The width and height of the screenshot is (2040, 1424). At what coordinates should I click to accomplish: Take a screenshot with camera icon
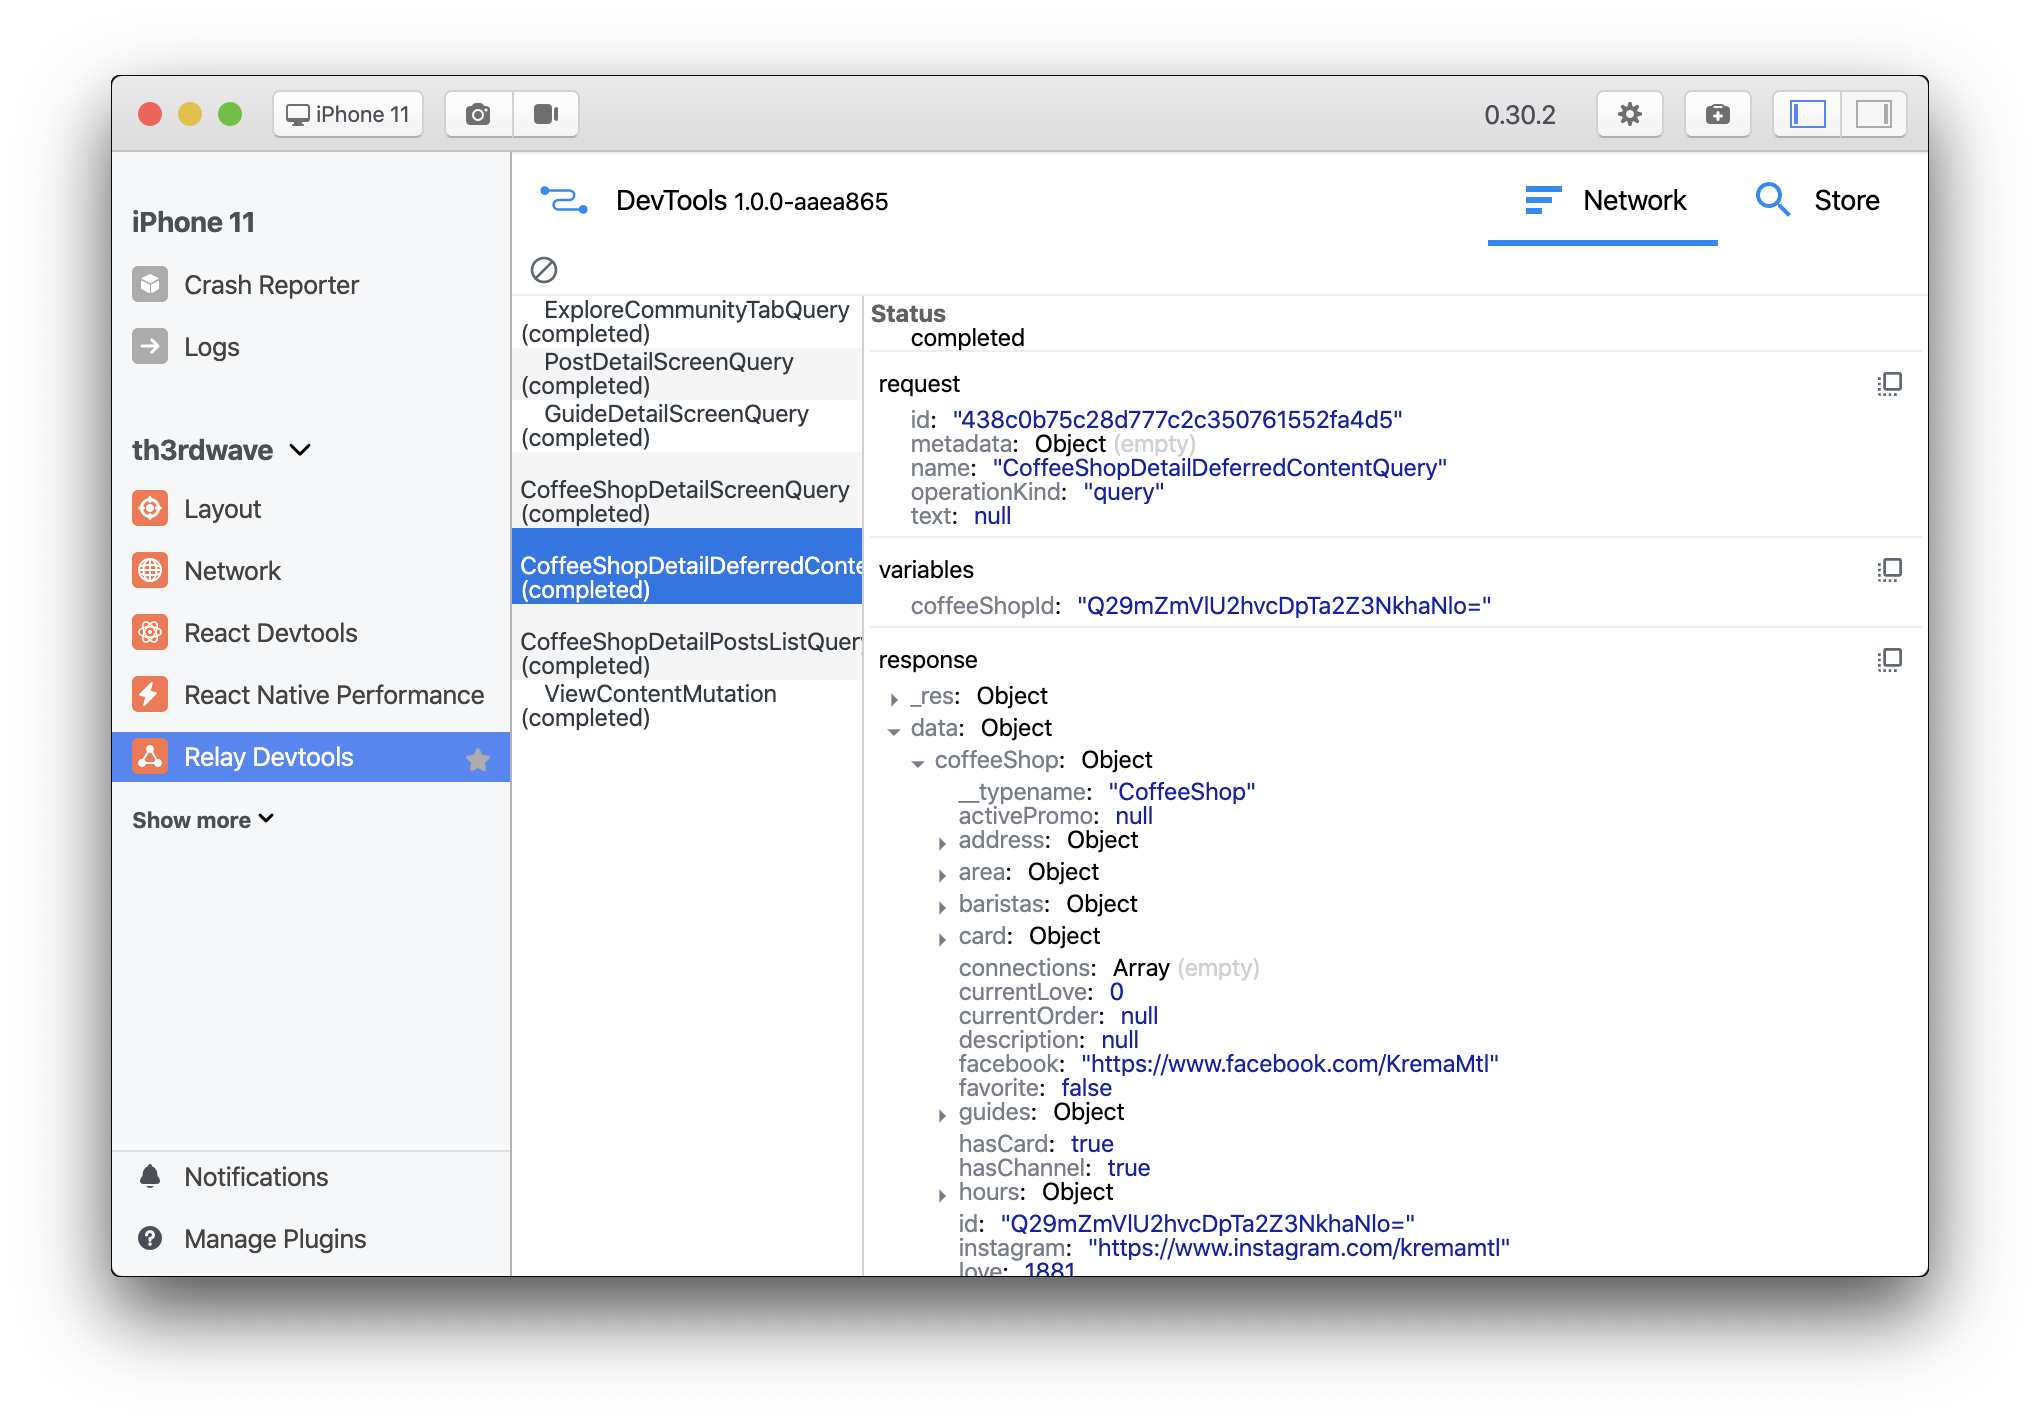(478, 114)
